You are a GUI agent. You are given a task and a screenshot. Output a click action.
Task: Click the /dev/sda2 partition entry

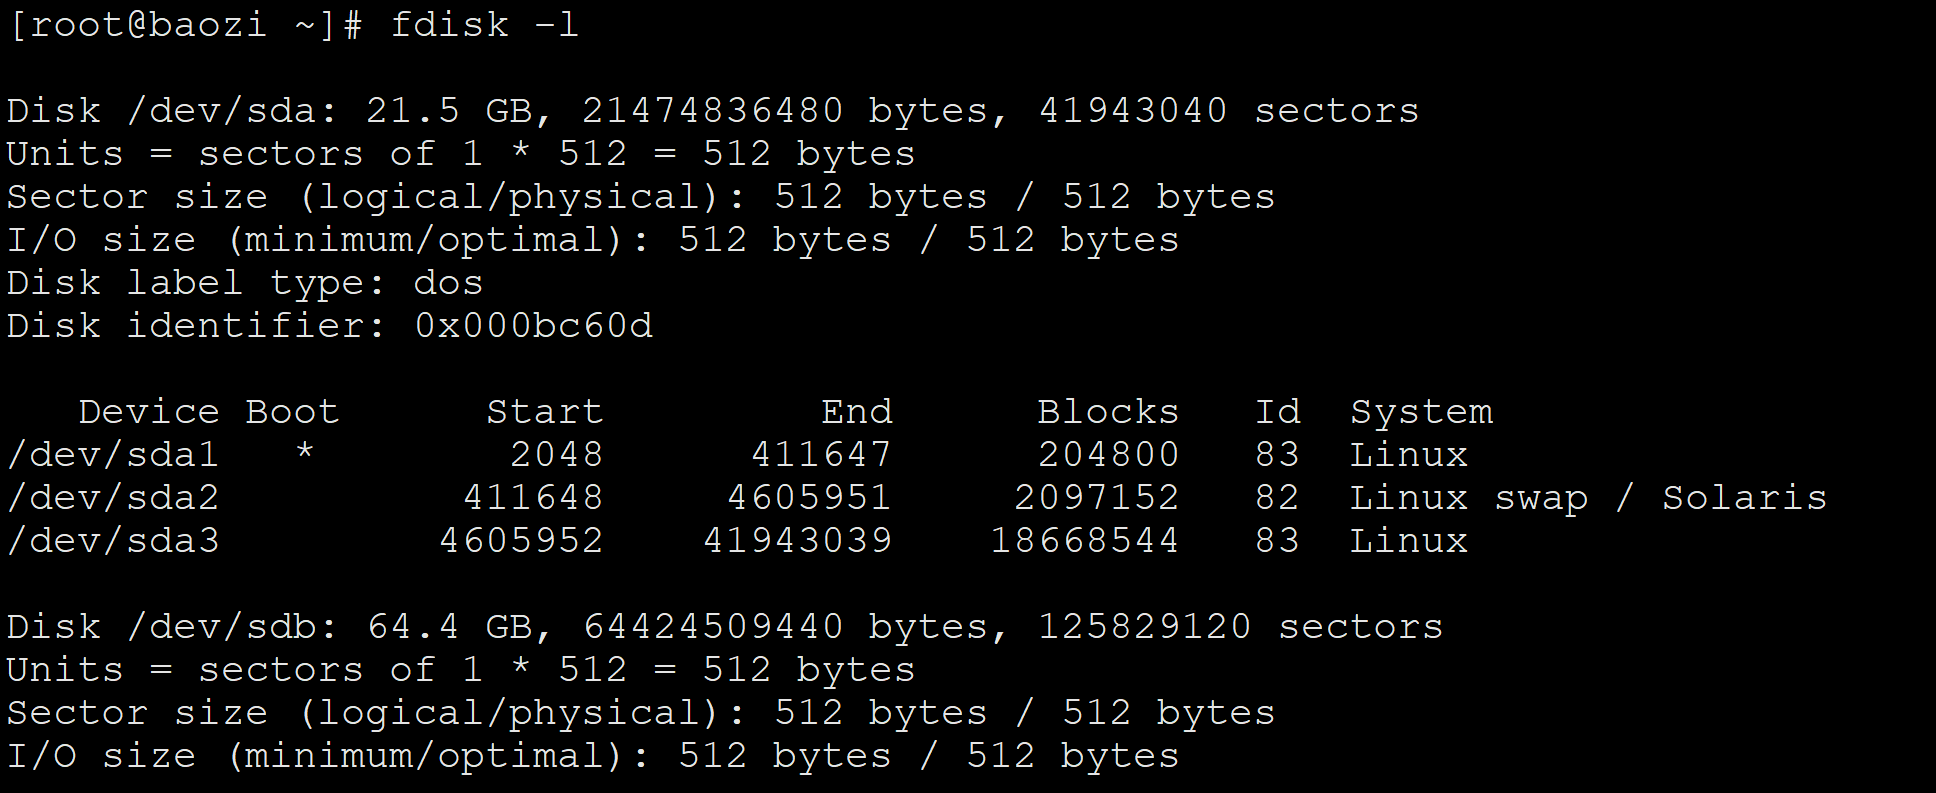(113, 498)
